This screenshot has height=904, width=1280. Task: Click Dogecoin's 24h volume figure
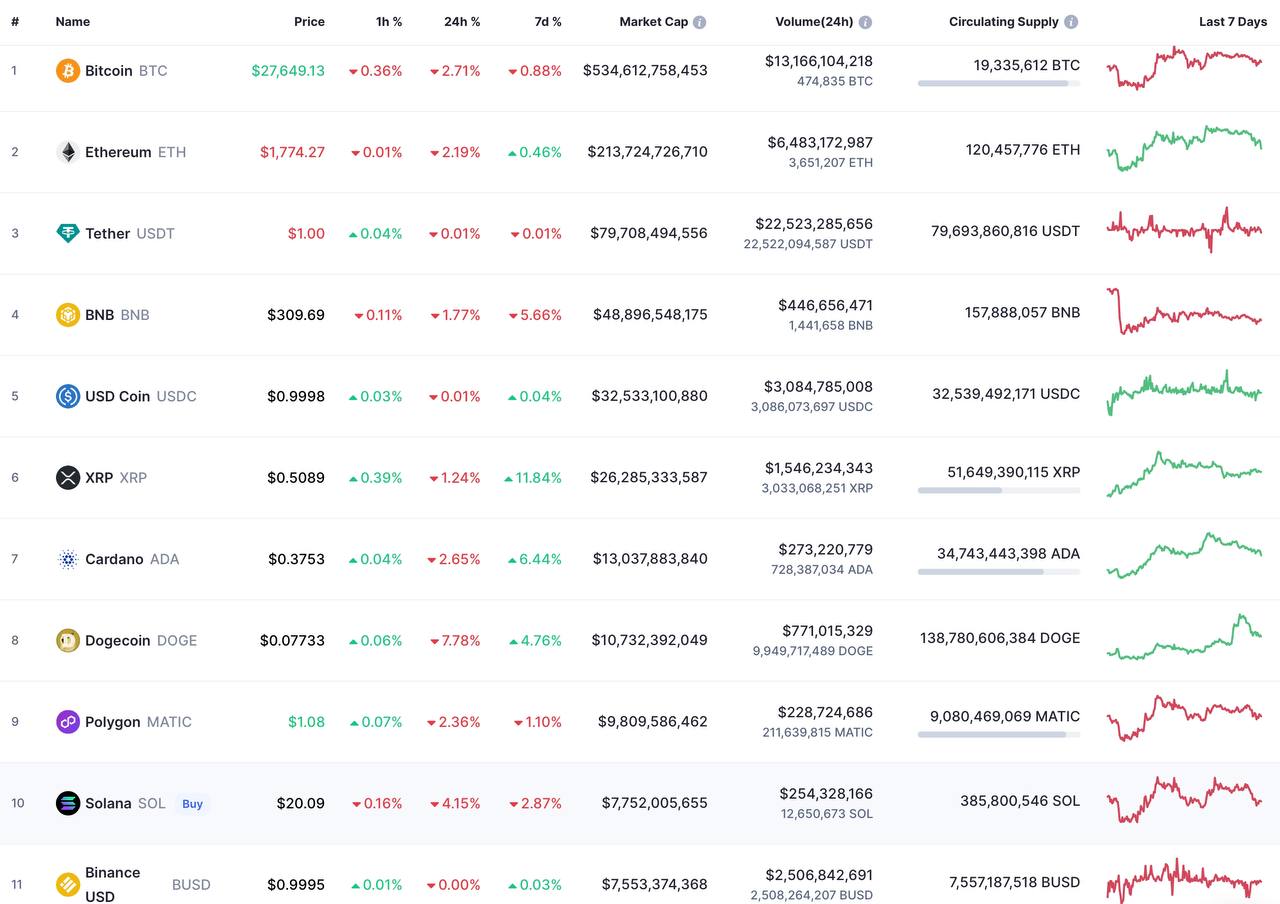(826, 631)
